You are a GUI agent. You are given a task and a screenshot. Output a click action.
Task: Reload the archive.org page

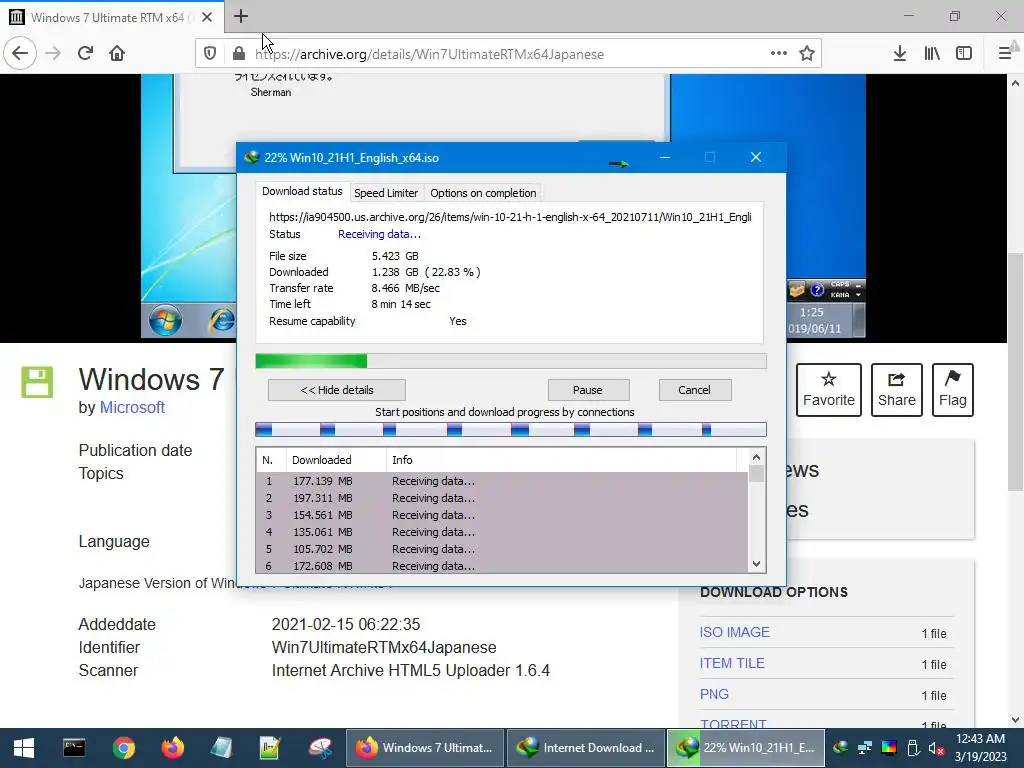click(x=85, y=54)
